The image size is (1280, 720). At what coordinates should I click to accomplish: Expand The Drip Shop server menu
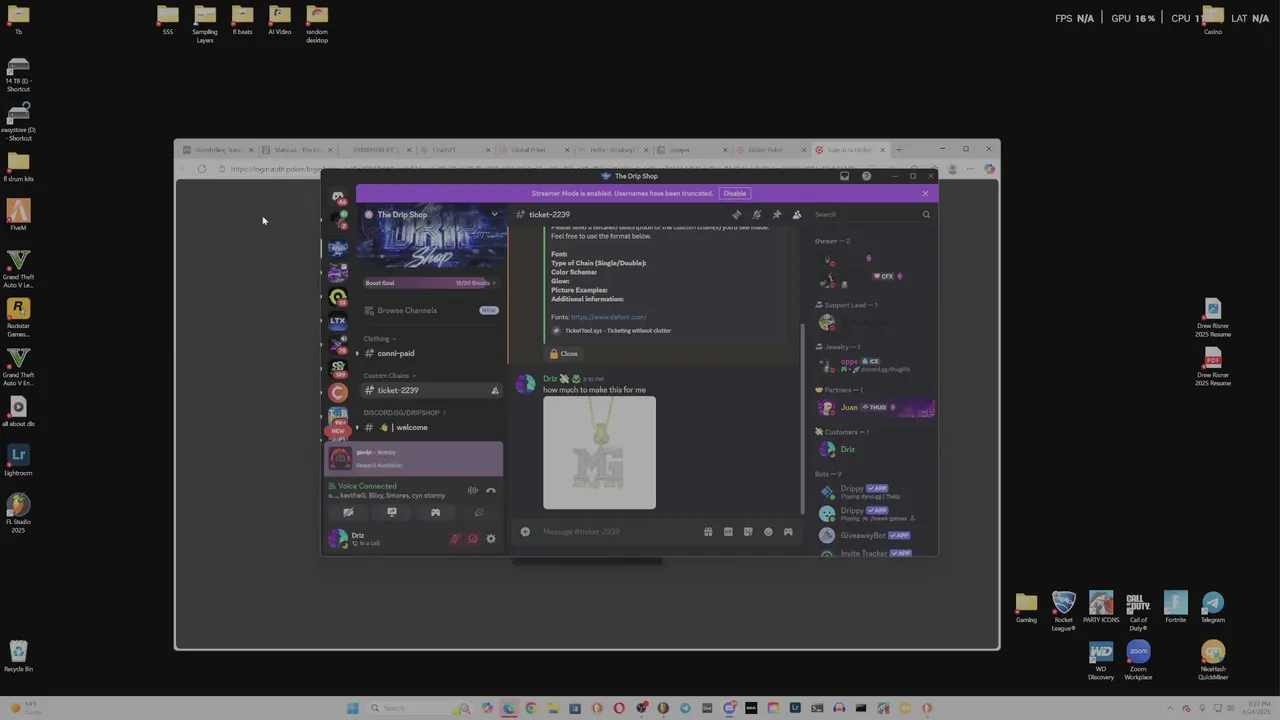click(494, 214)
